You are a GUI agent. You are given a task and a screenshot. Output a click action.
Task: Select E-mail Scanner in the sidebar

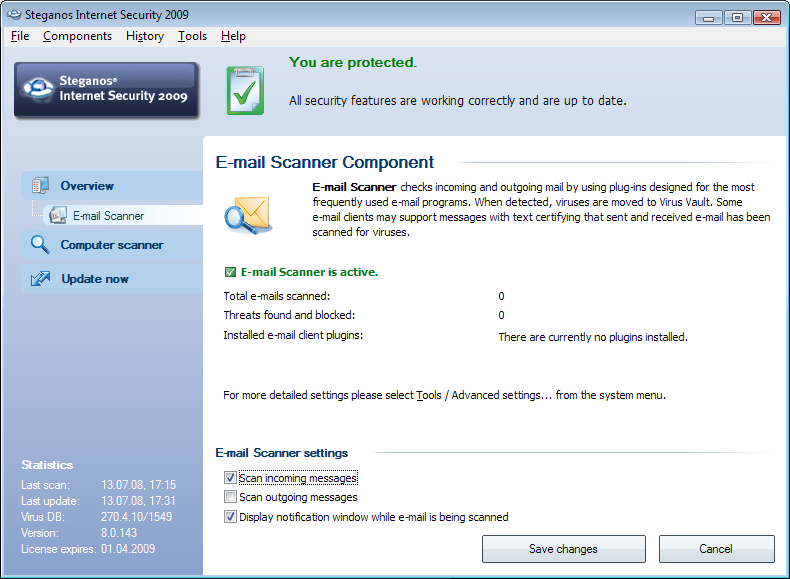coord(123,215)
